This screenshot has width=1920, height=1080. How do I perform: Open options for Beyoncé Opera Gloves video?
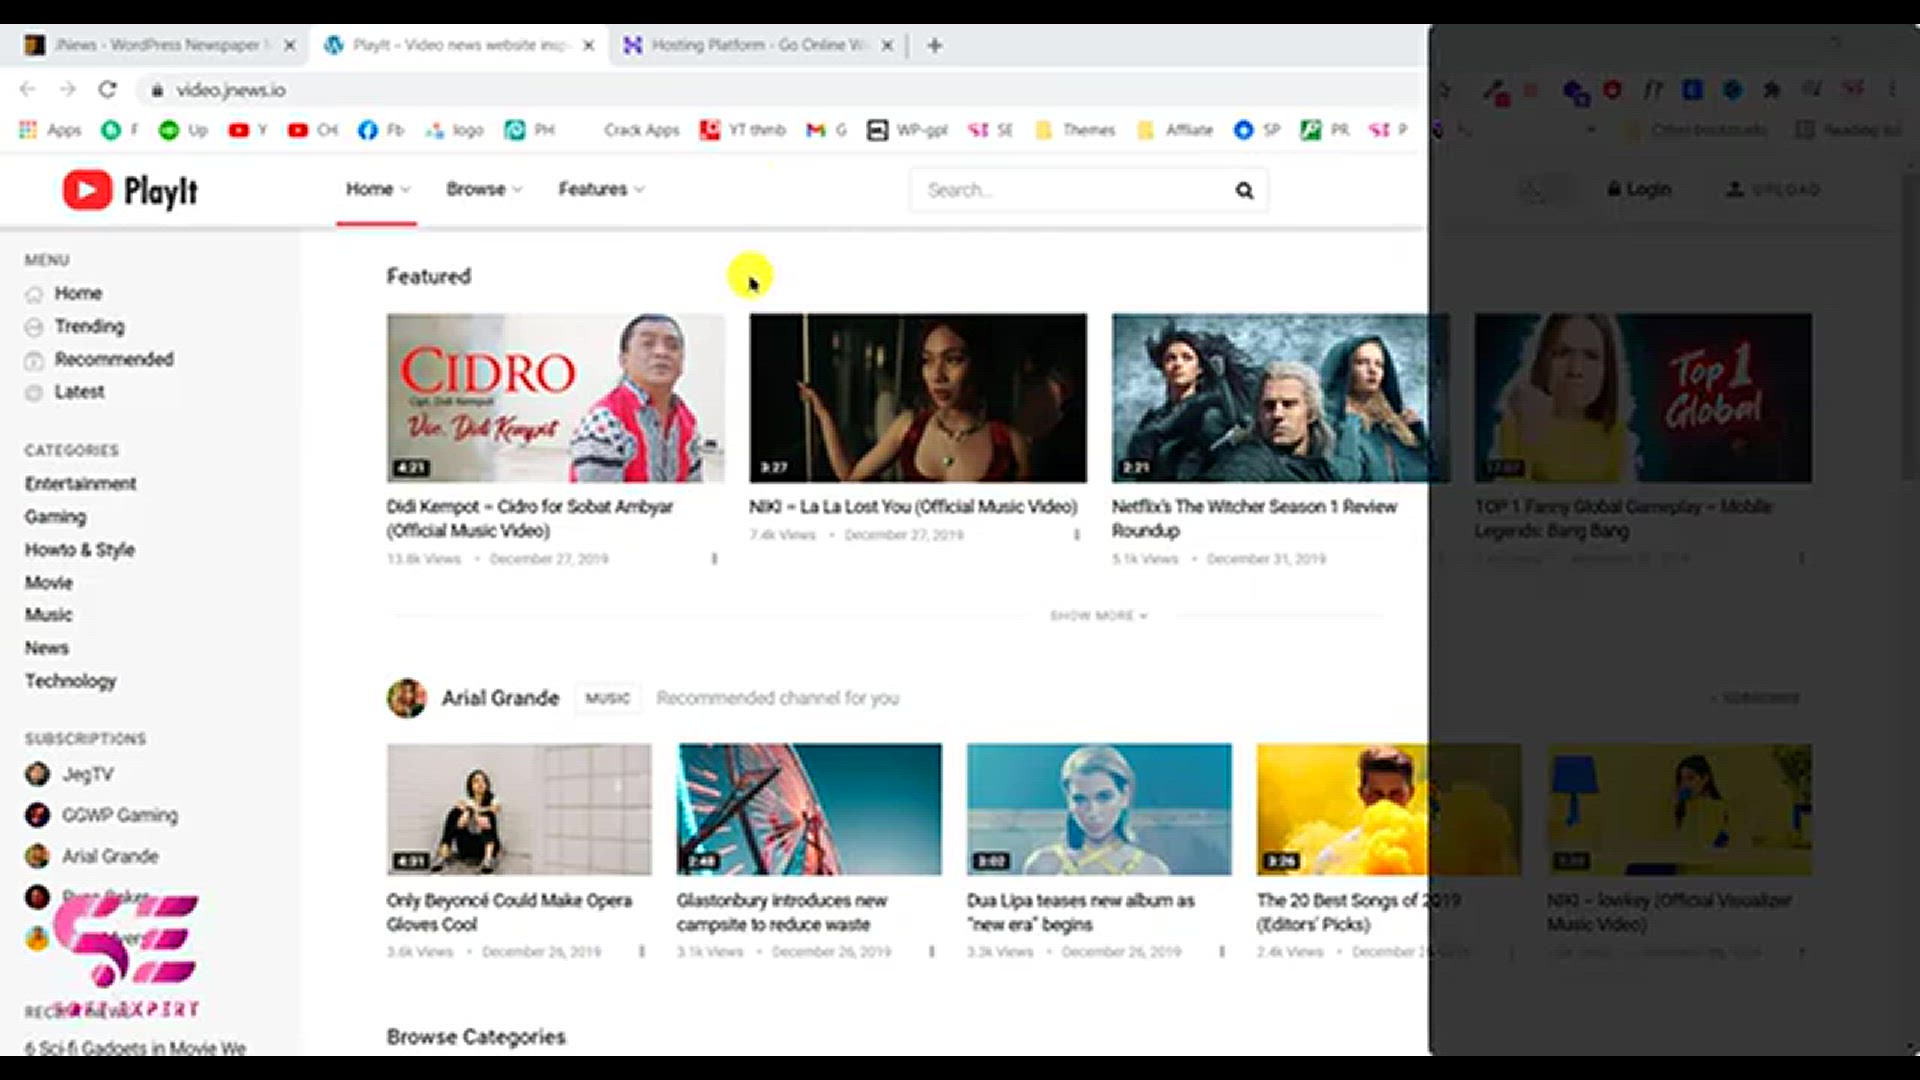[x=642, y=952]
